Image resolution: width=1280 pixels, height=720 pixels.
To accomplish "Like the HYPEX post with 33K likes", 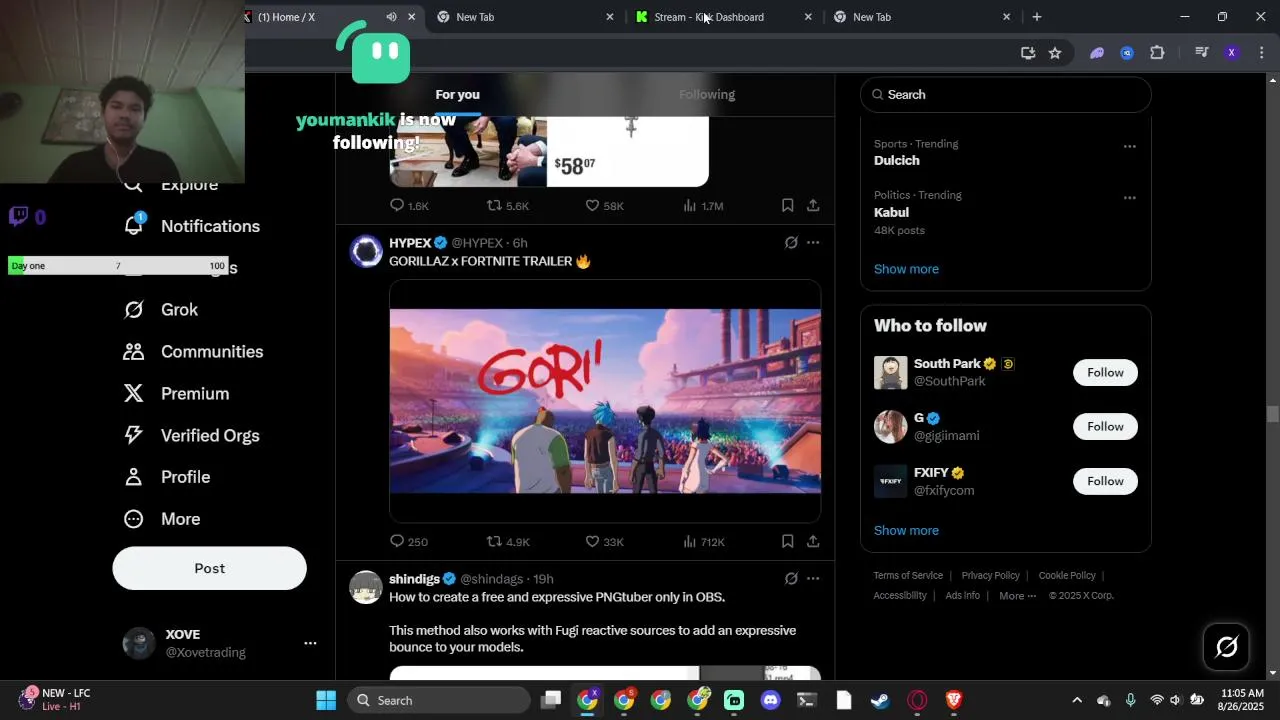I will [592, 541].
